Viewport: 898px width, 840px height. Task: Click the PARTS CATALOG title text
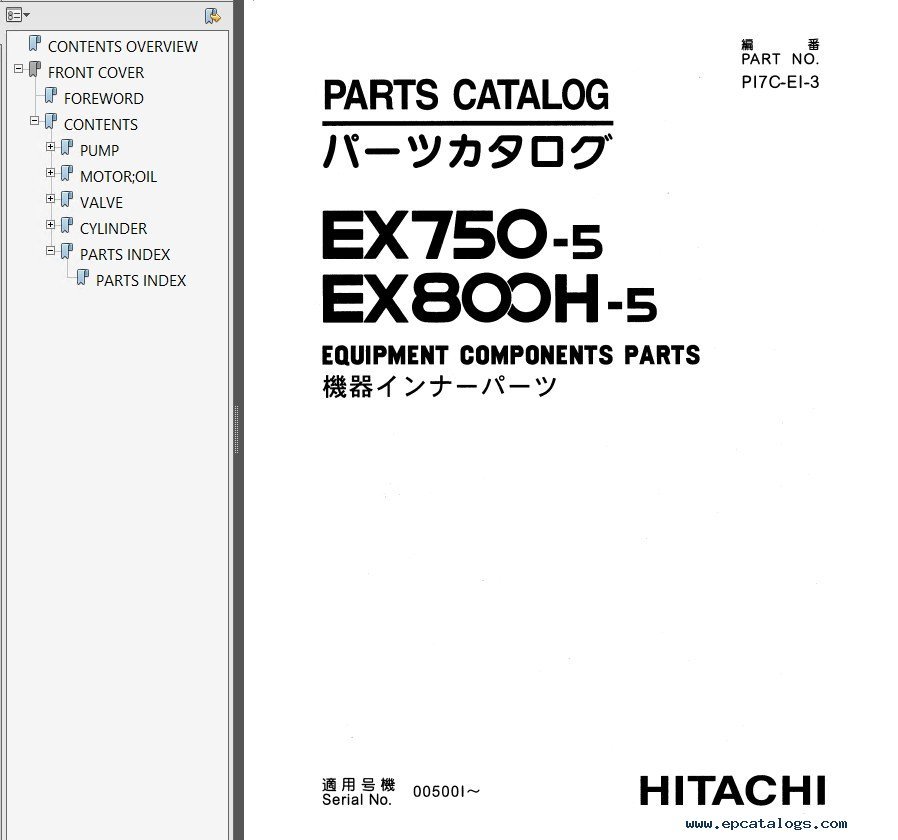[466, 95]
